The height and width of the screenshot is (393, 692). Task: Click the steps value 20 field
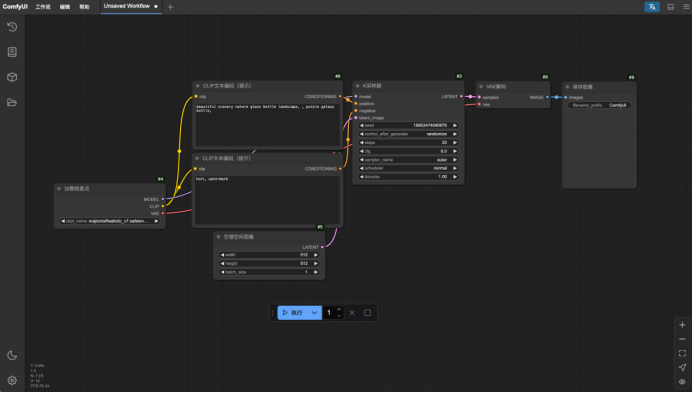pyautogui.click(x=408, y=143)
